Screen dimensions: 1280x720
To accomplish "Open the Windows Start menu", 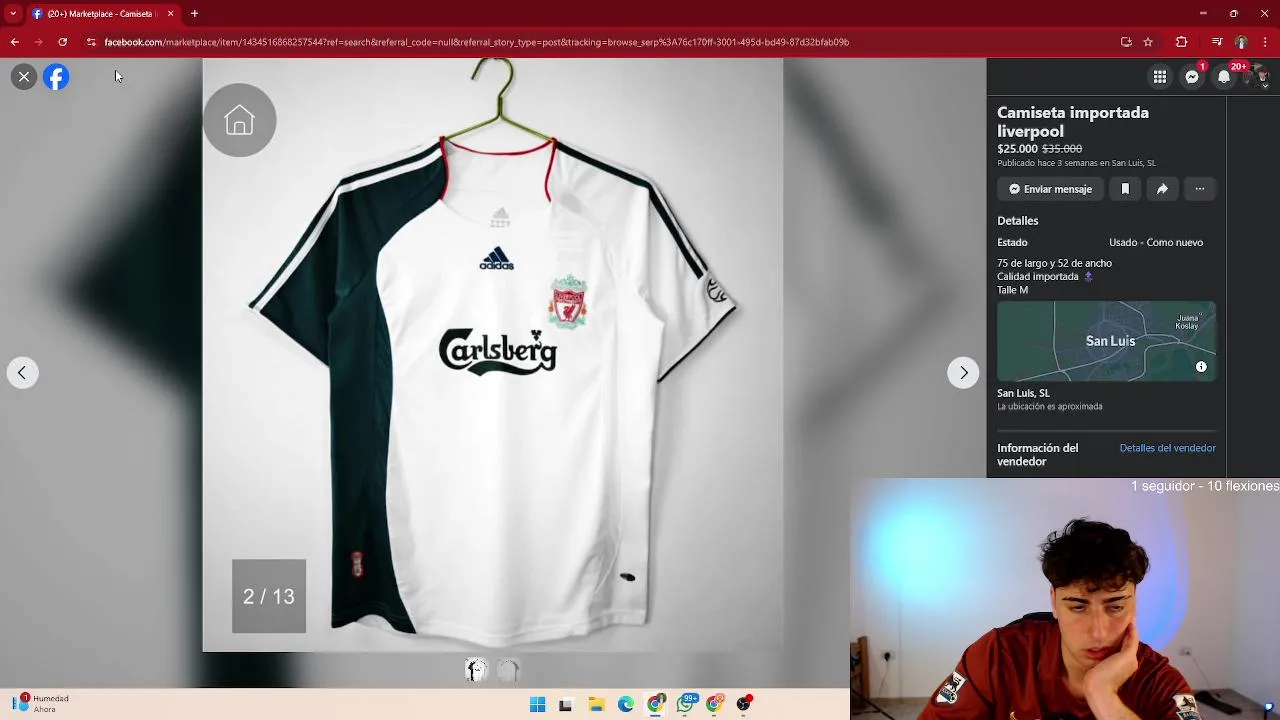I will click(x=537, y=704).
